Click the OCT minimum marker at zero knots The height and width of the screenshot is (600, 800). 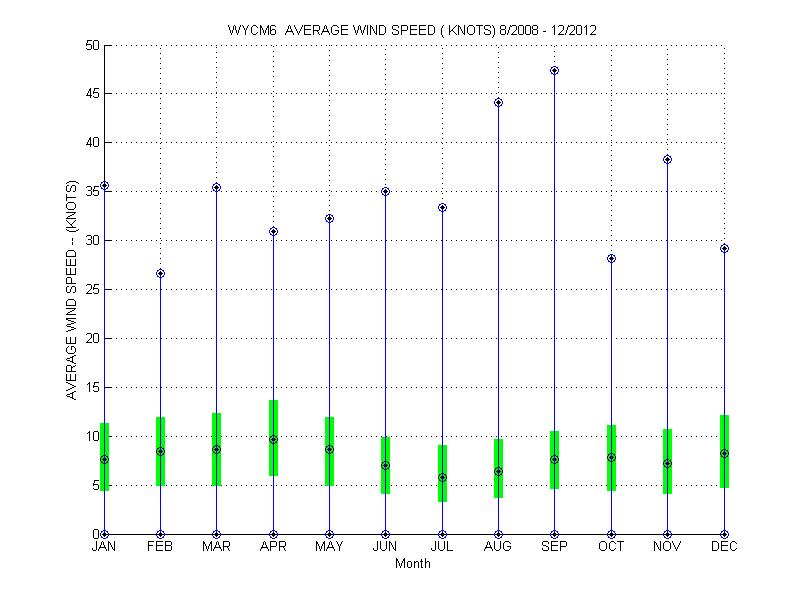pyautogui.click(x=611, y=534)
